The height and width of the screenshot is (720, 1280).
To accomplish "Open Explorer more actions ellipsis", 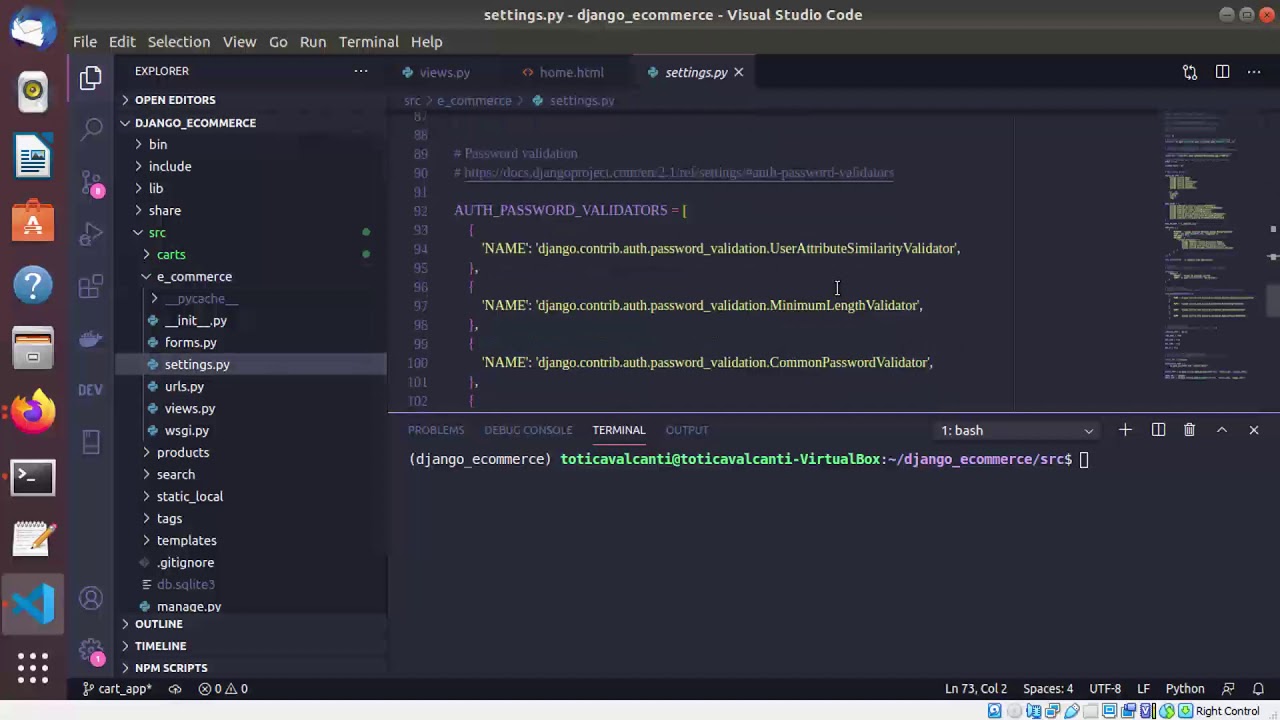I will (361, 71).
